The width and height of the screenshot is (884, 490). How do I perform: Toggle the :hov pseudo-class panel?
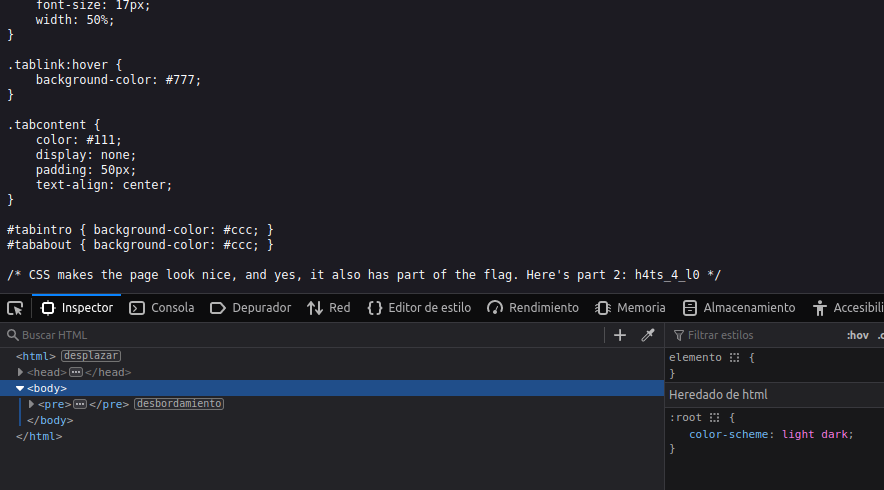tap(857, 335)
